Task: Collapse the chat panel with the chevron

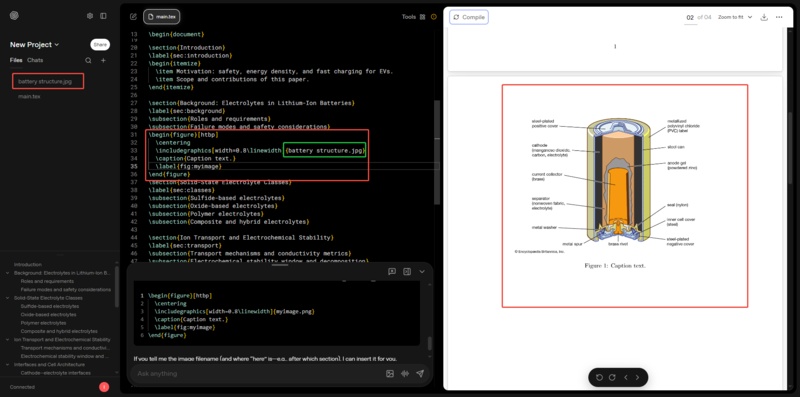Action: pyautogui.click(x=422, y=271)
